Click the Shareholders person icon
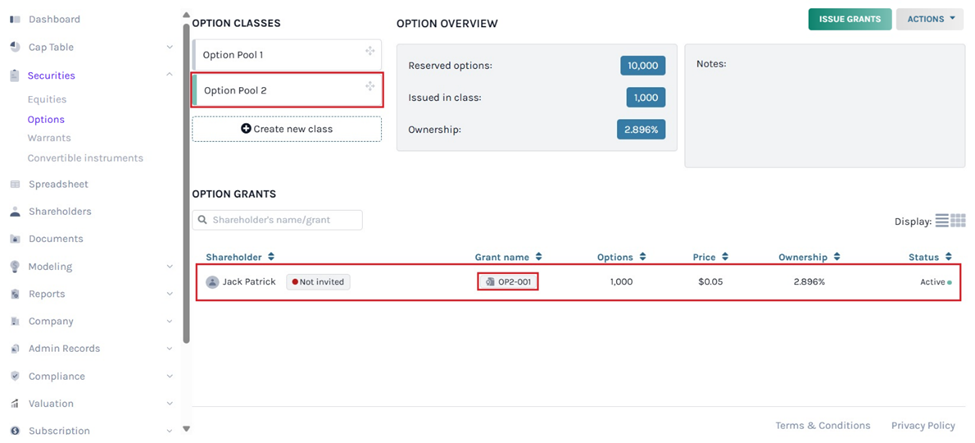The width and height of the screenshot is (975, 443). click(15, 212)
